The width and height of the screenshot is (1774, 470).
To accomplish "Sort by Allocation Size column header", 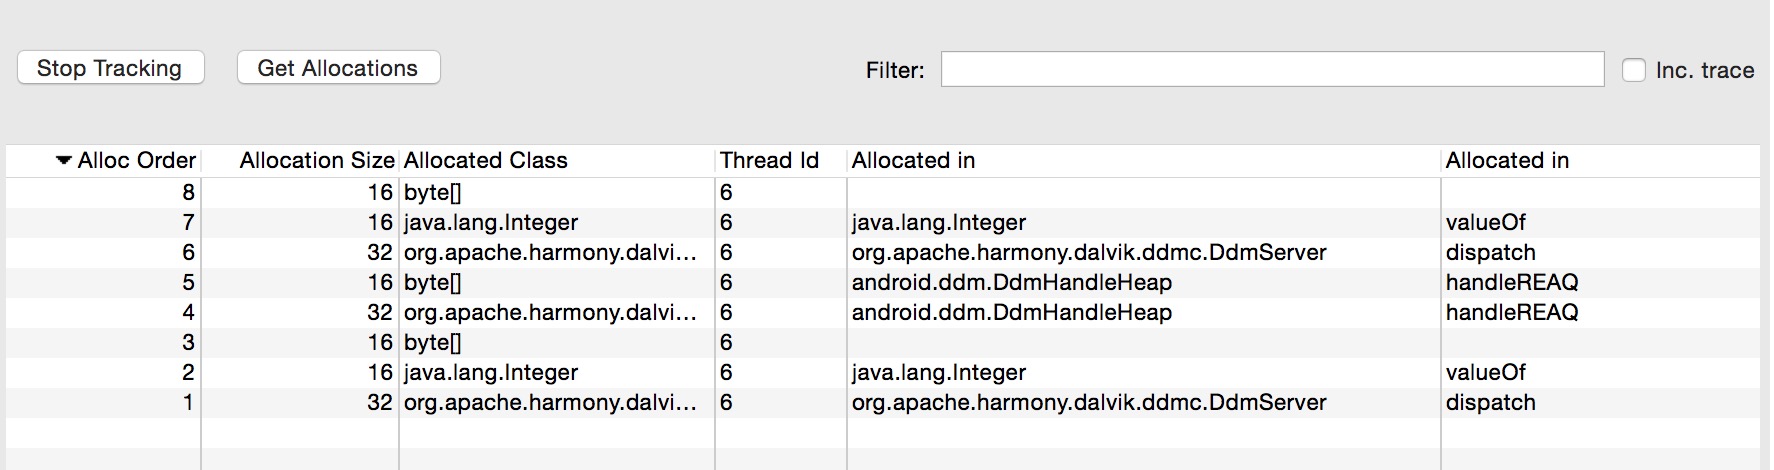I will coord(317,160).
